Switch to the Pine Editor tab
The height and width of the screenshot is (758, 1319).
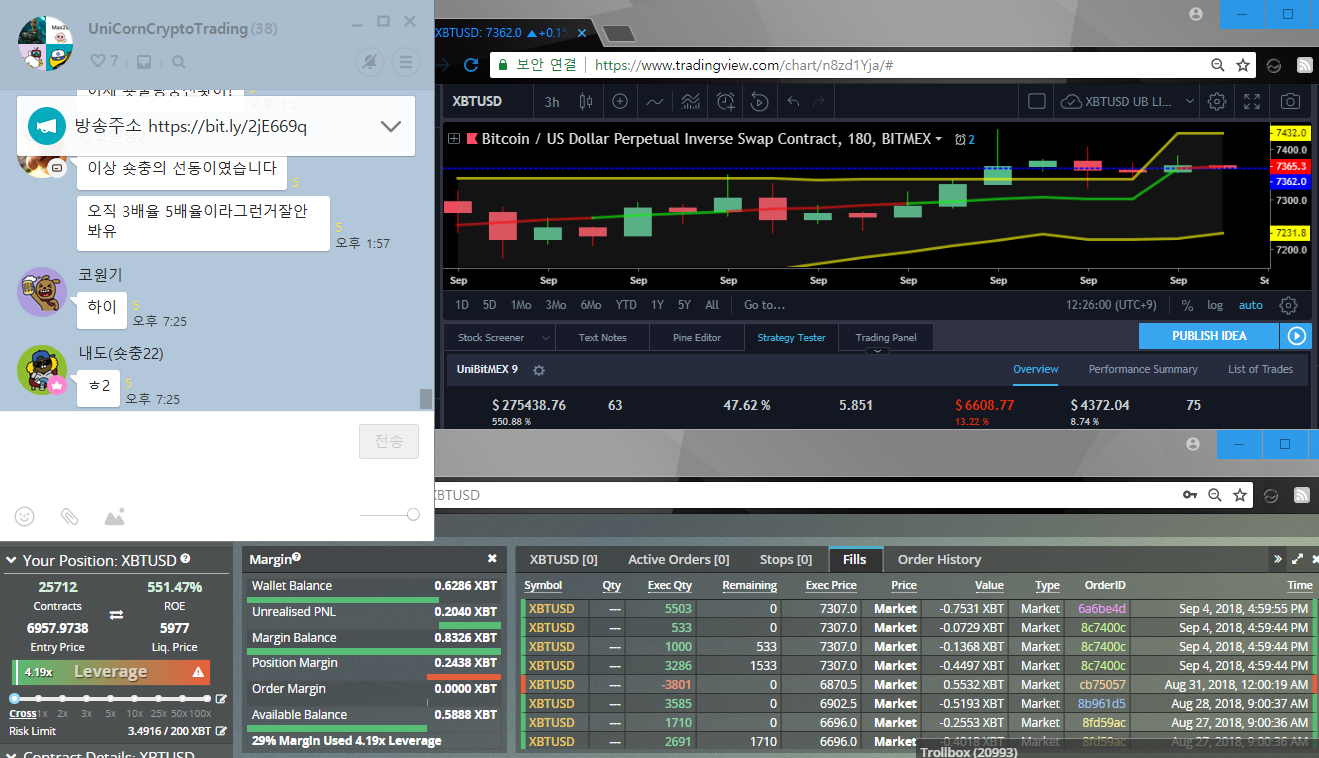point(697,337)
